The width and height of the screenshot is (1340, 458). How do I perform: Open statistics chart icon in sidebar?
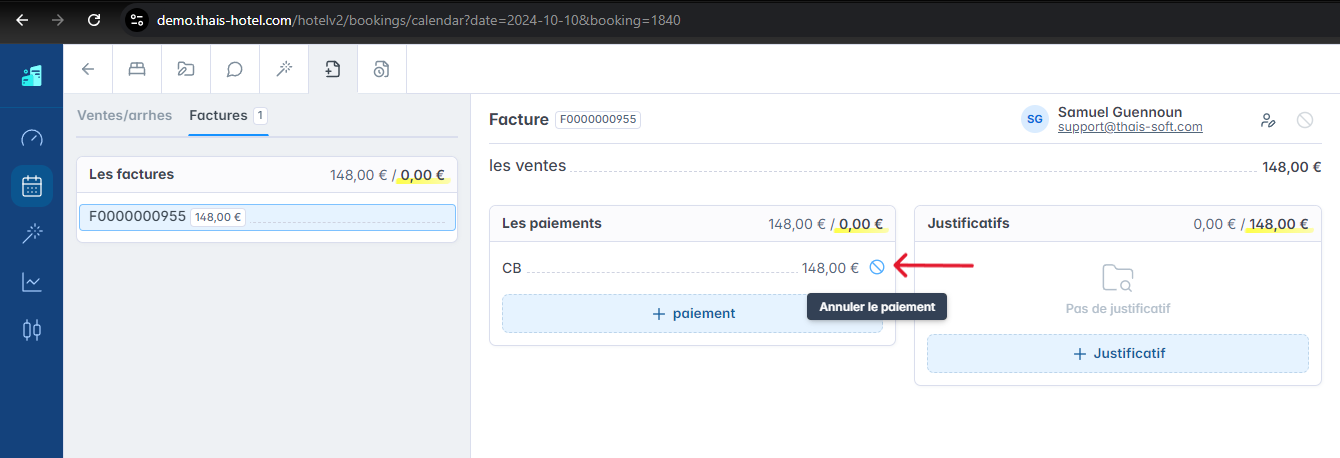click(x=32, y=282)
